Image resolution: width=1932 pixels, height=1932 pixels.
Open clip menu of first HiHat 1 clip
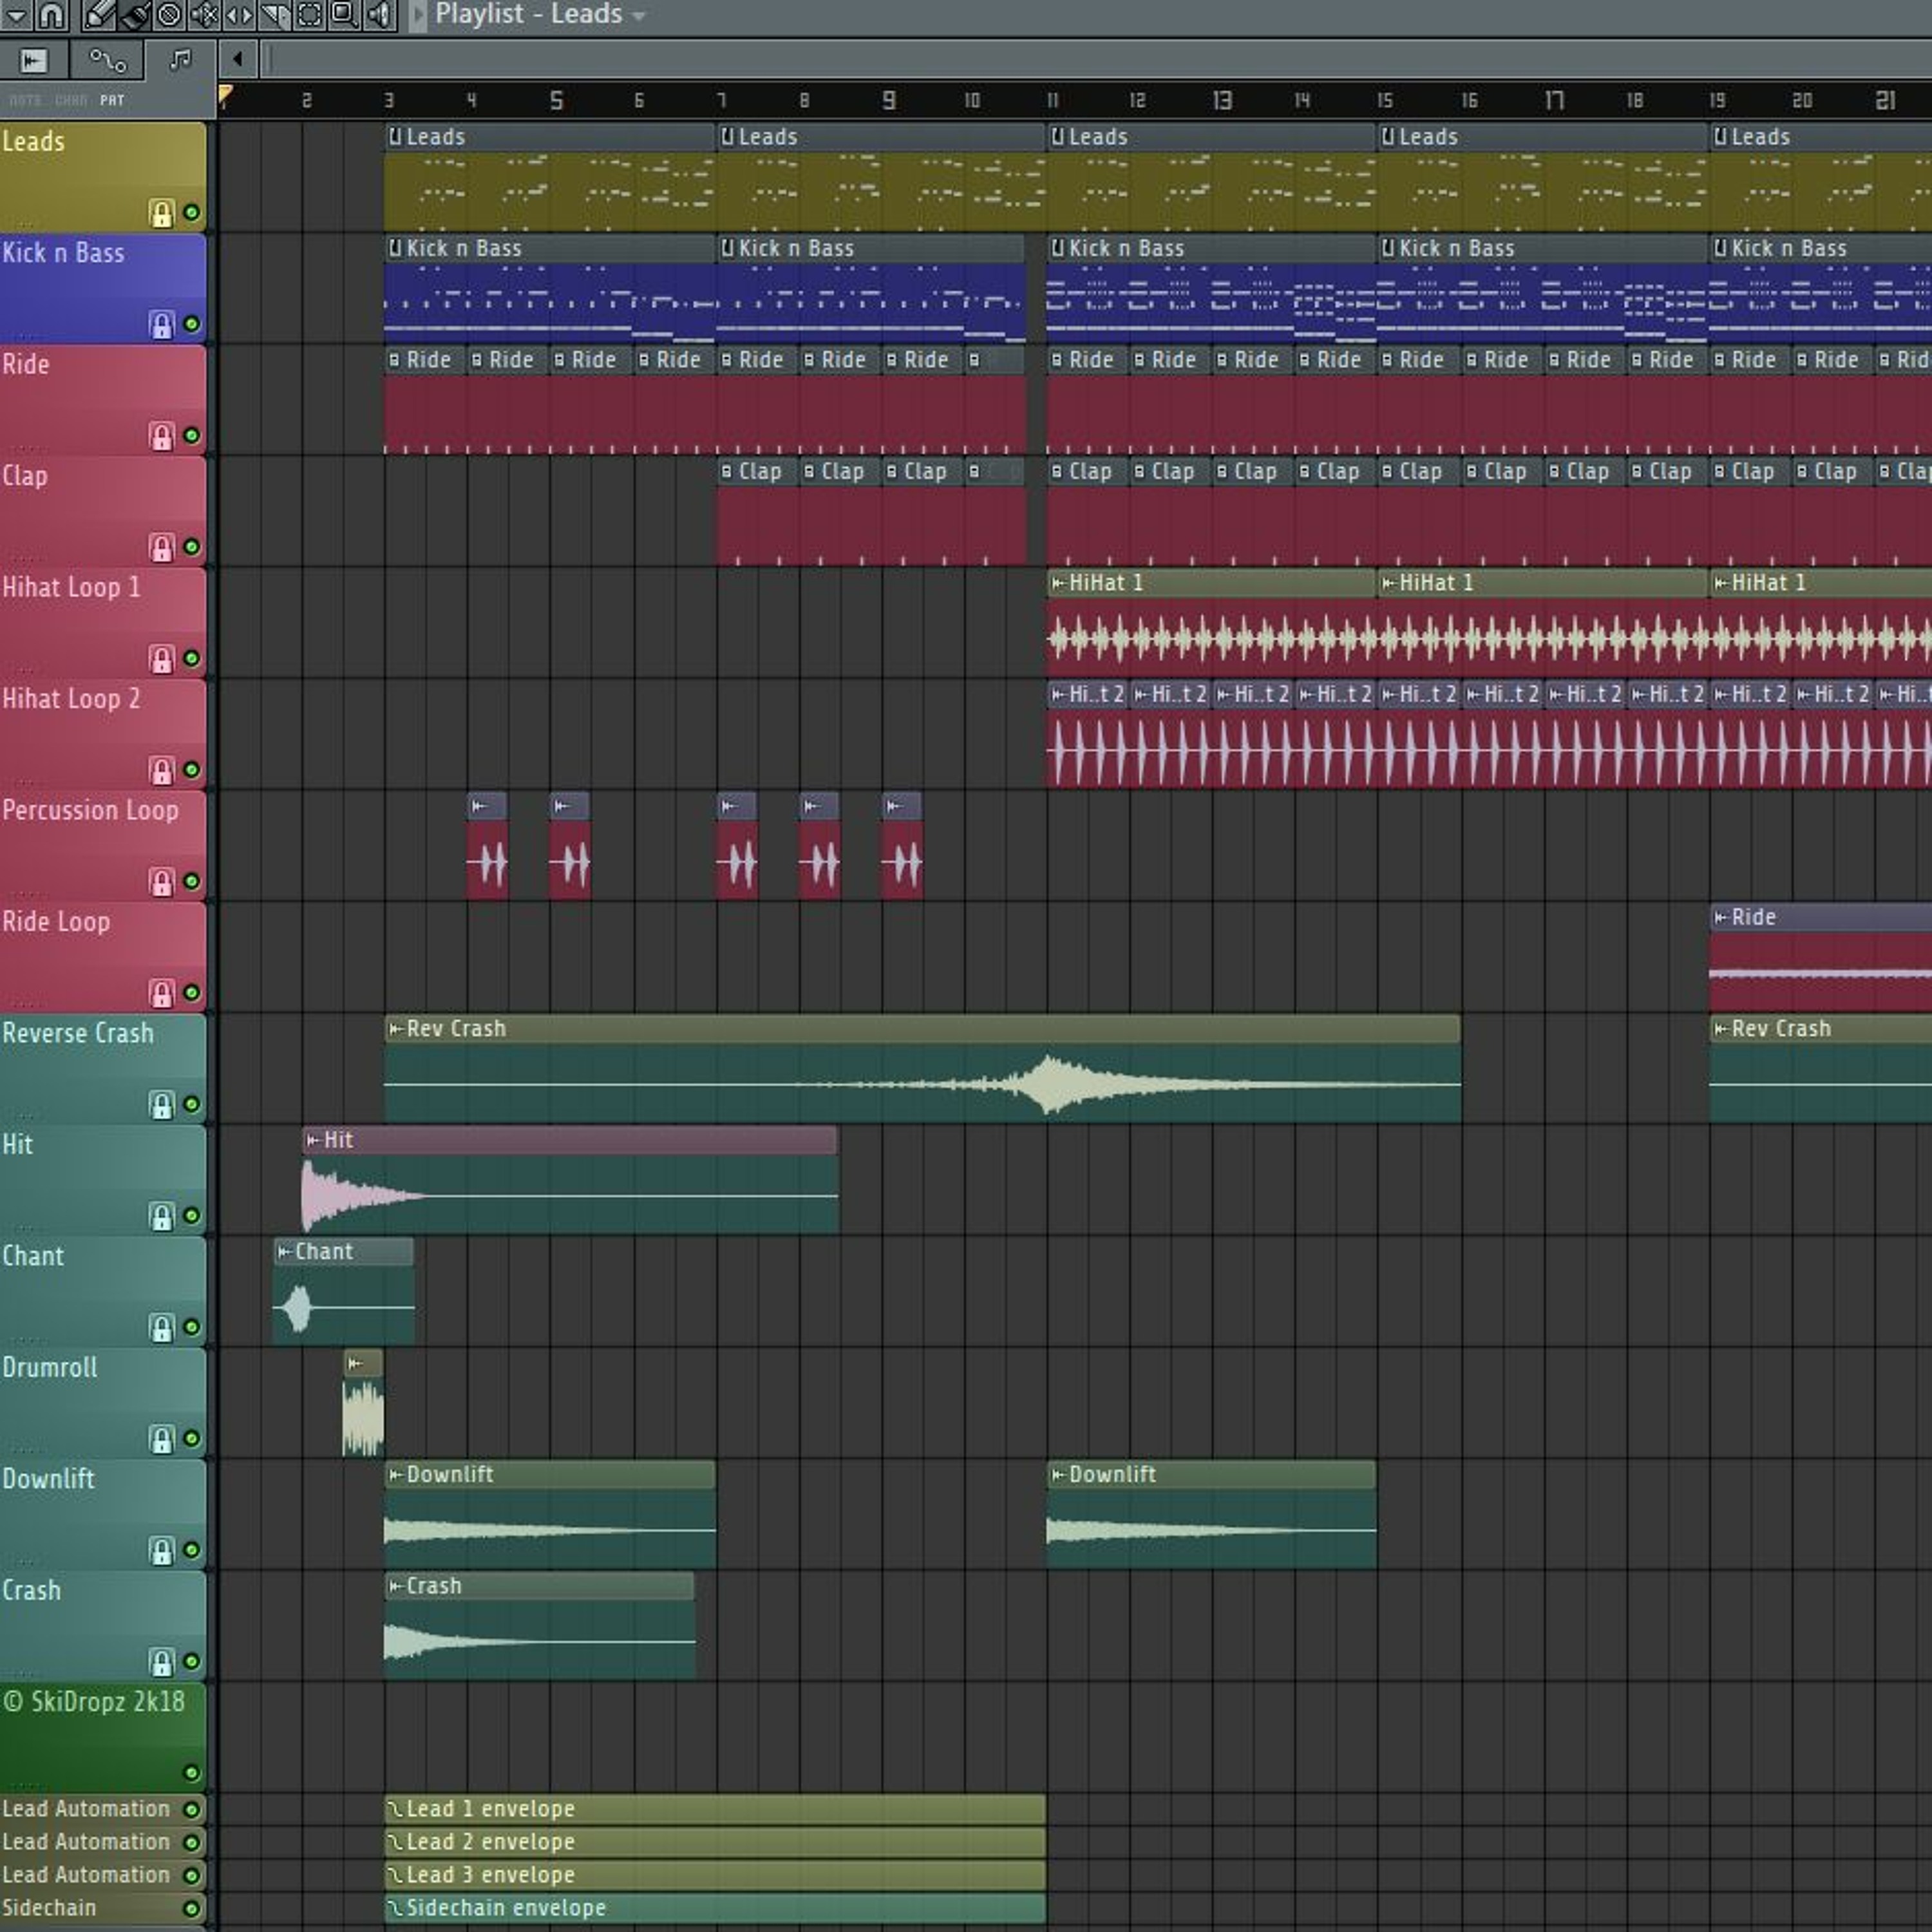click(x=1058, y=583)
